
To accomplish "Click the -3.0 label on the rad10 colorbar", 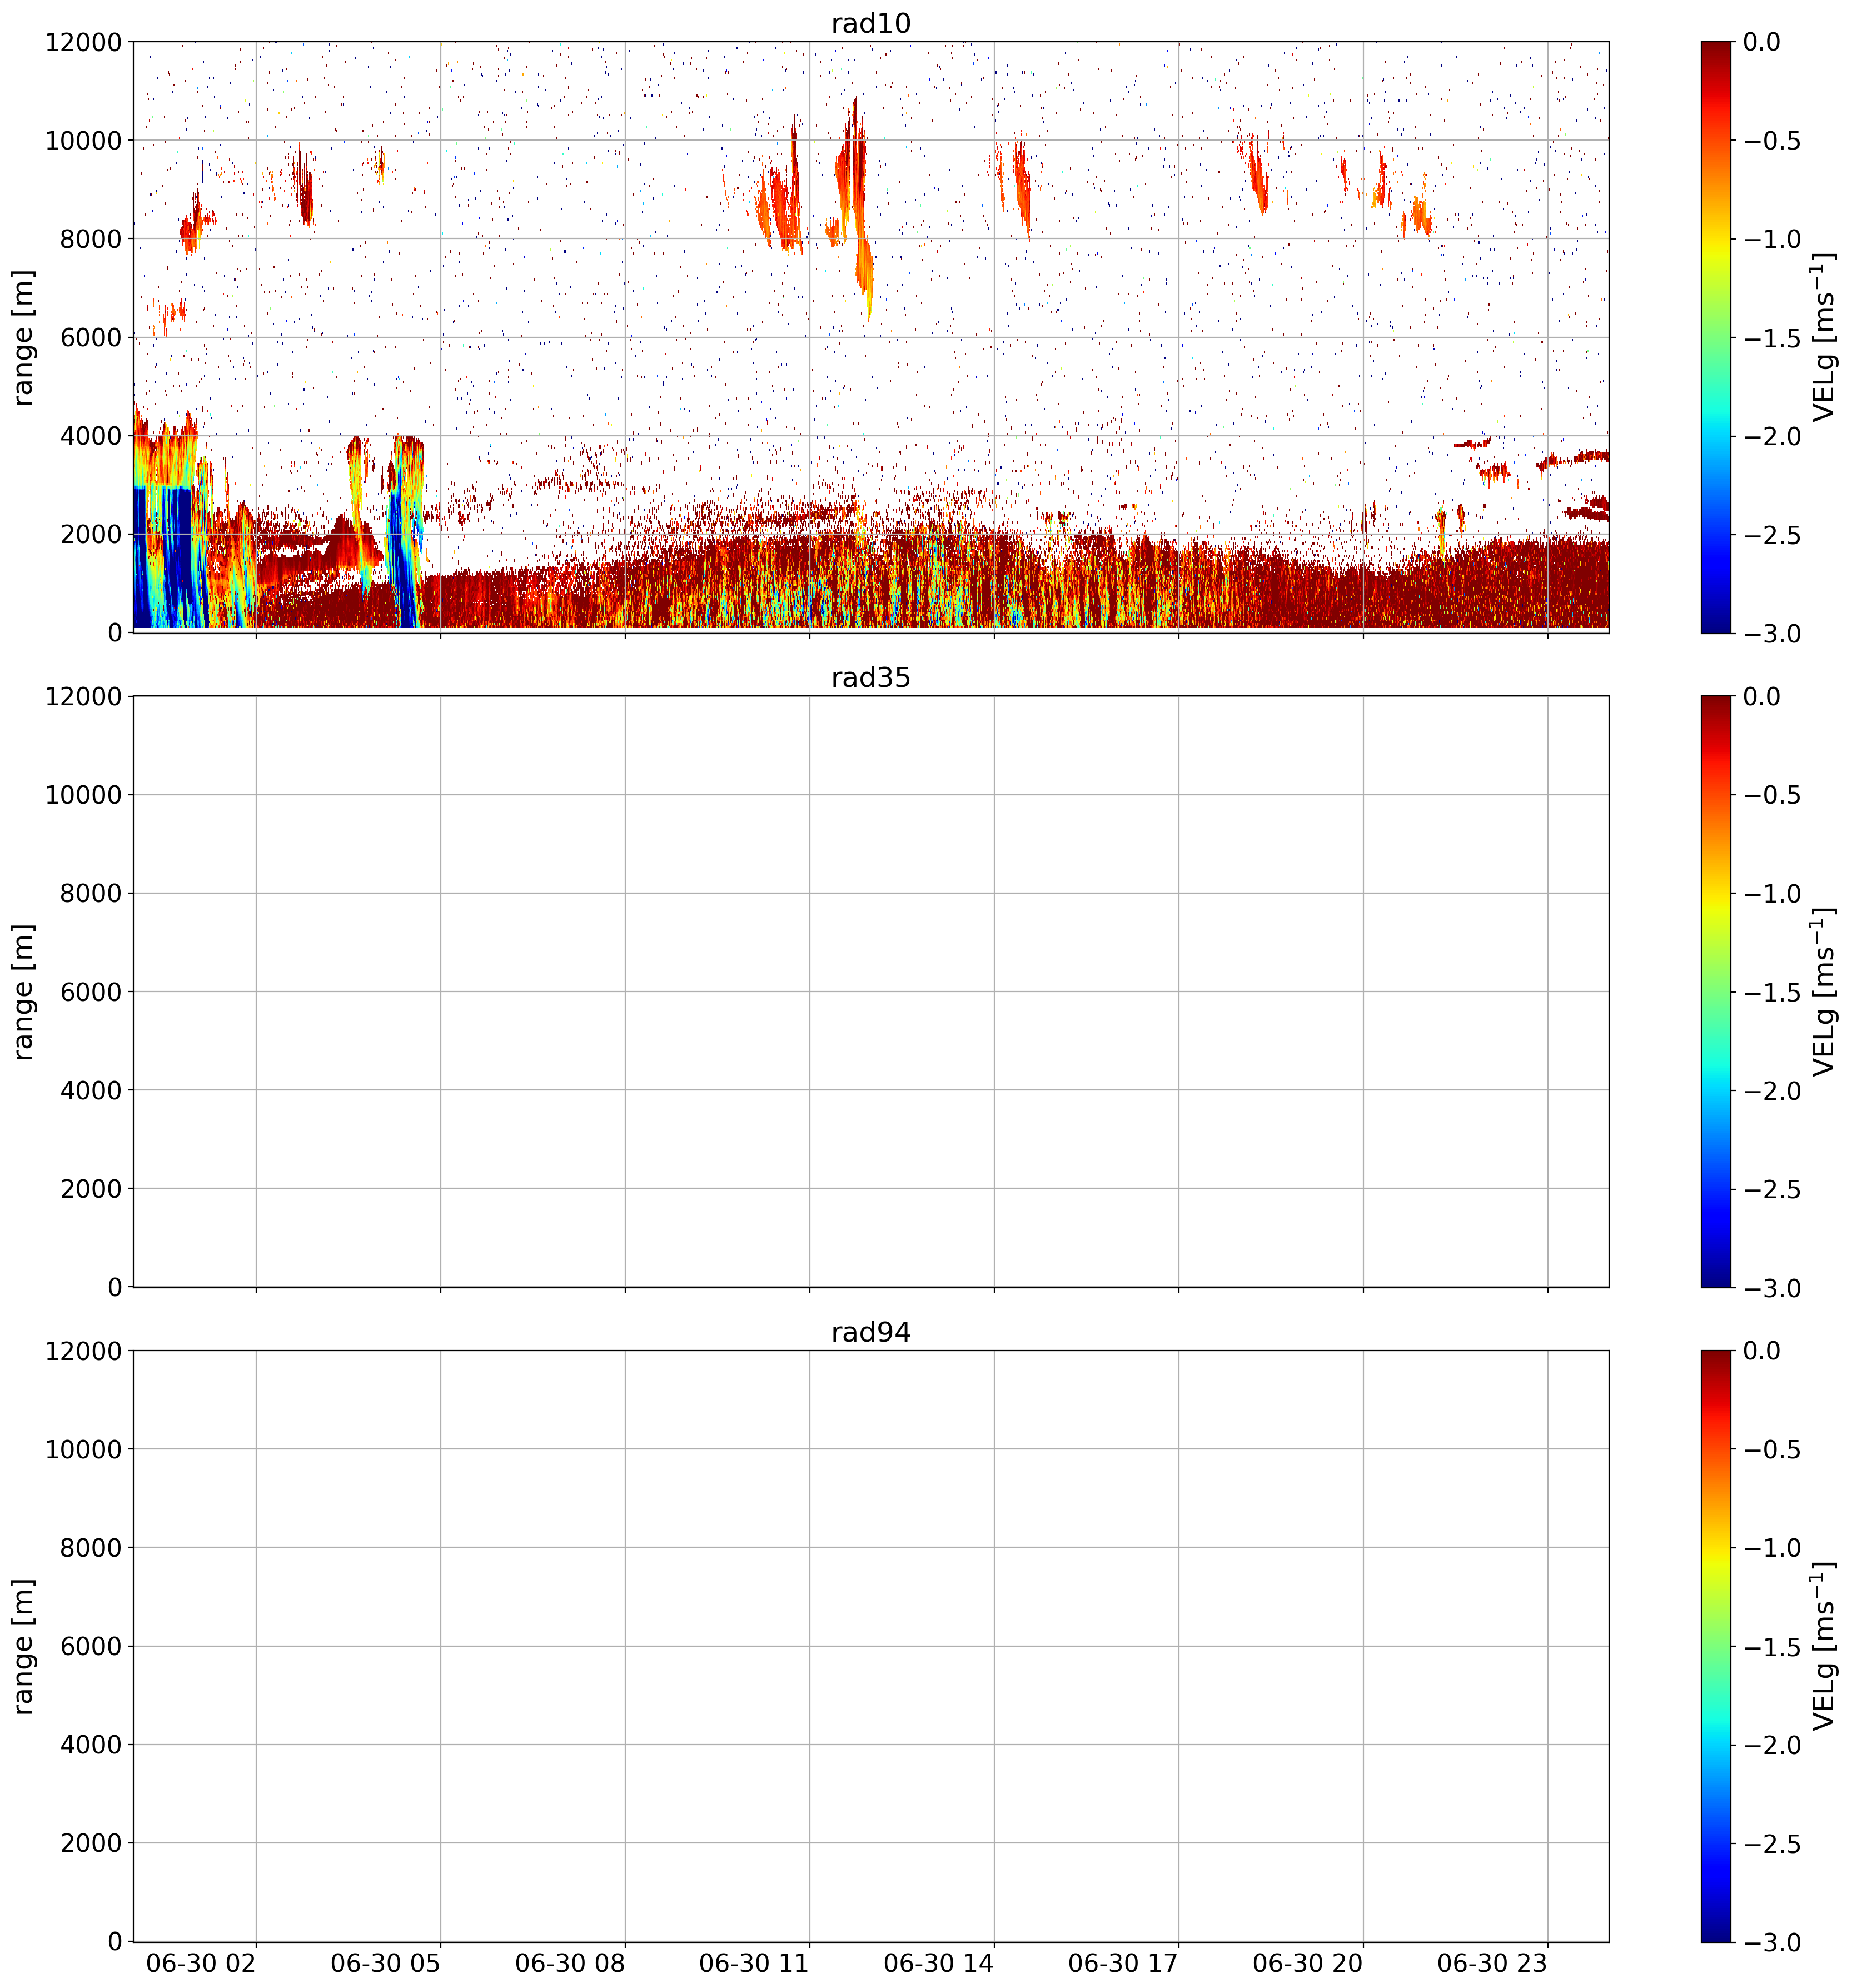I will coord(1772,634).
